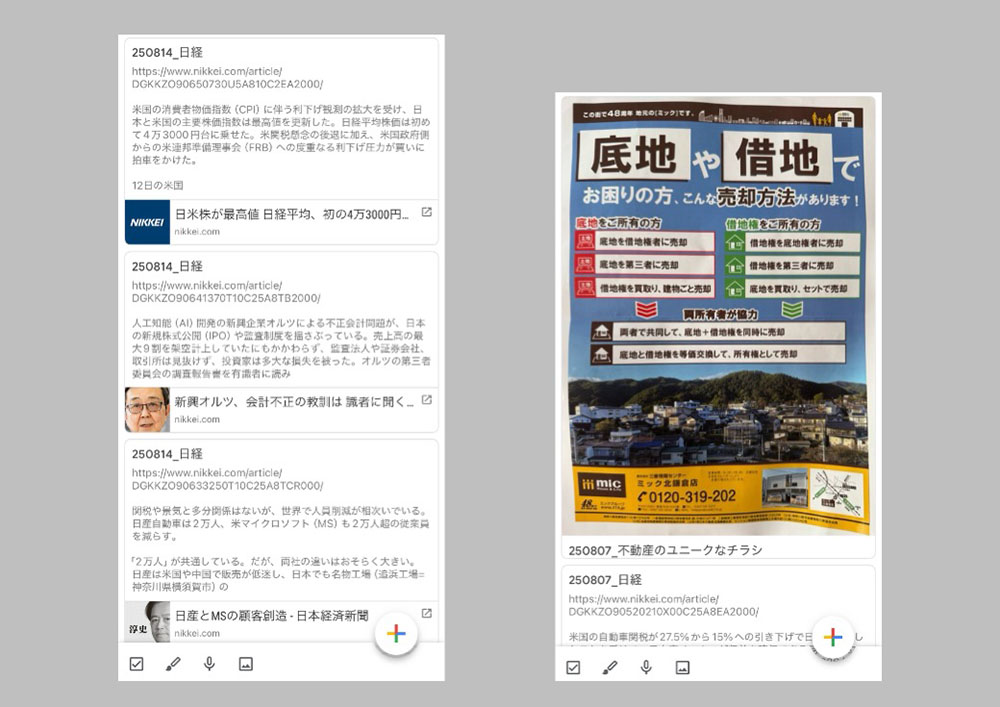Tap the new list checkbox icon in left phone
The height and width of the screenshot is (707, 1000).
pos(136,664)
